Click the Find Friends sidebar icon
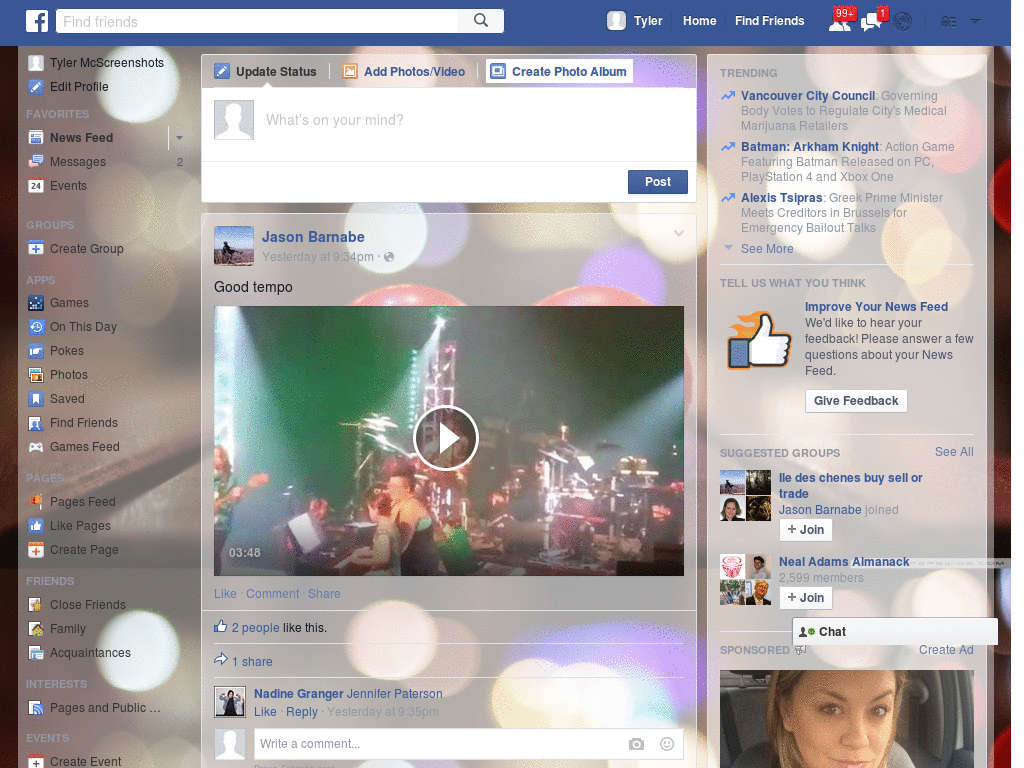This screenshot has height=768, width=1024. (x=36, y=423)
